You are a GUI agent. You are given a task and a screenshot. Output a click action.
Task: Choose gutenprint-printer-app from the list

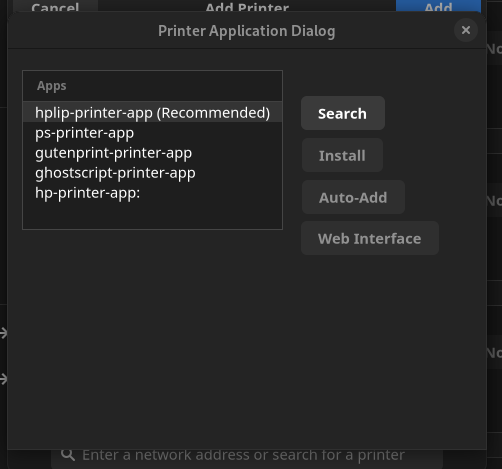point(152,153)
